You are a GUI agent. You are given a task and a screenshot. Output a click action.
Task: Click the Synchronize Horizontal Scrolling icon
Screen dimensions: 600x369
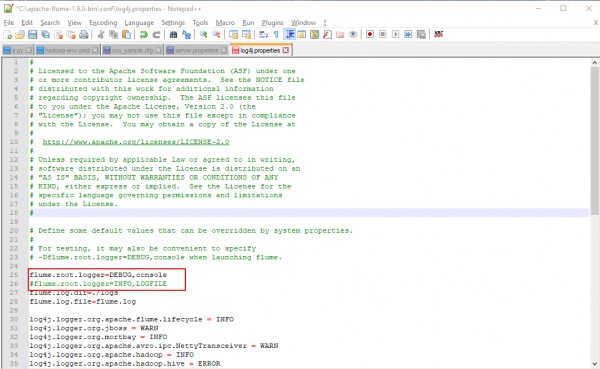point(246,35)
